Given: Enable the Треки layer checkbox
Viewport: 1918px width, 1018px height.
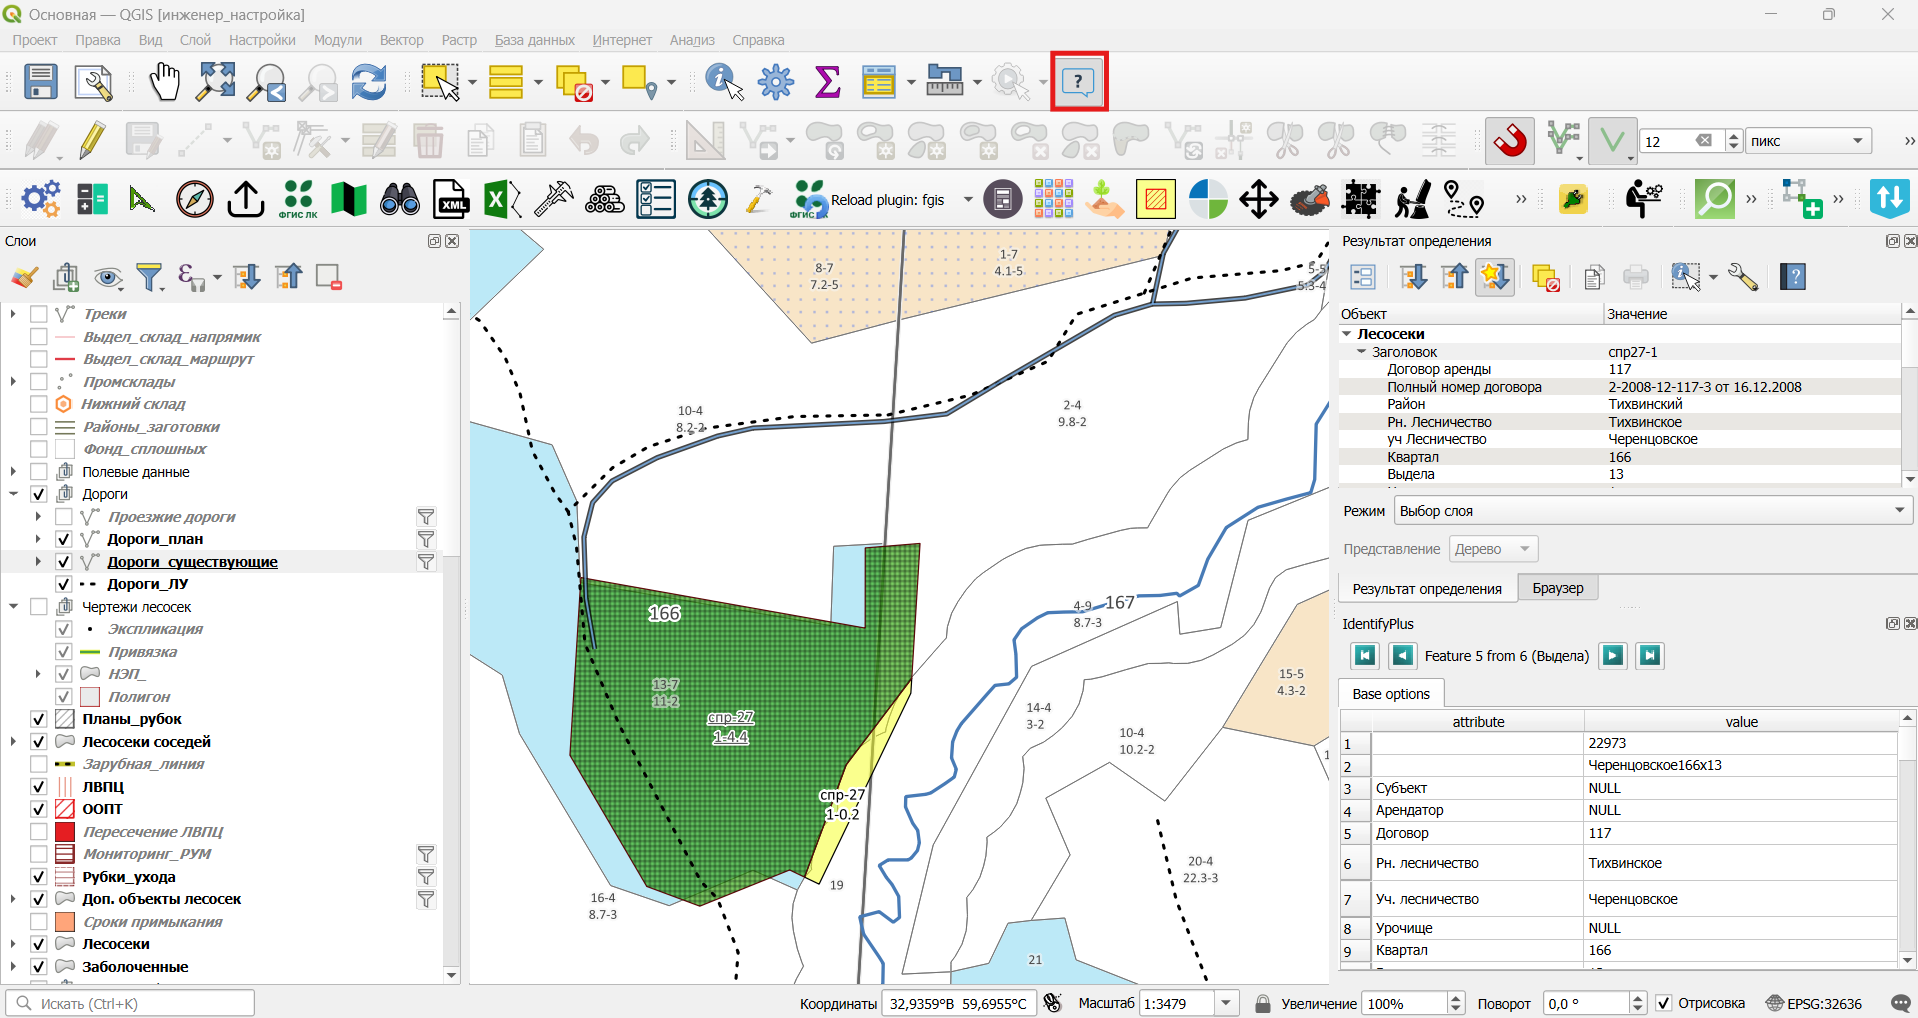Looking at the screenshot, I should click(x=39, y=314).
